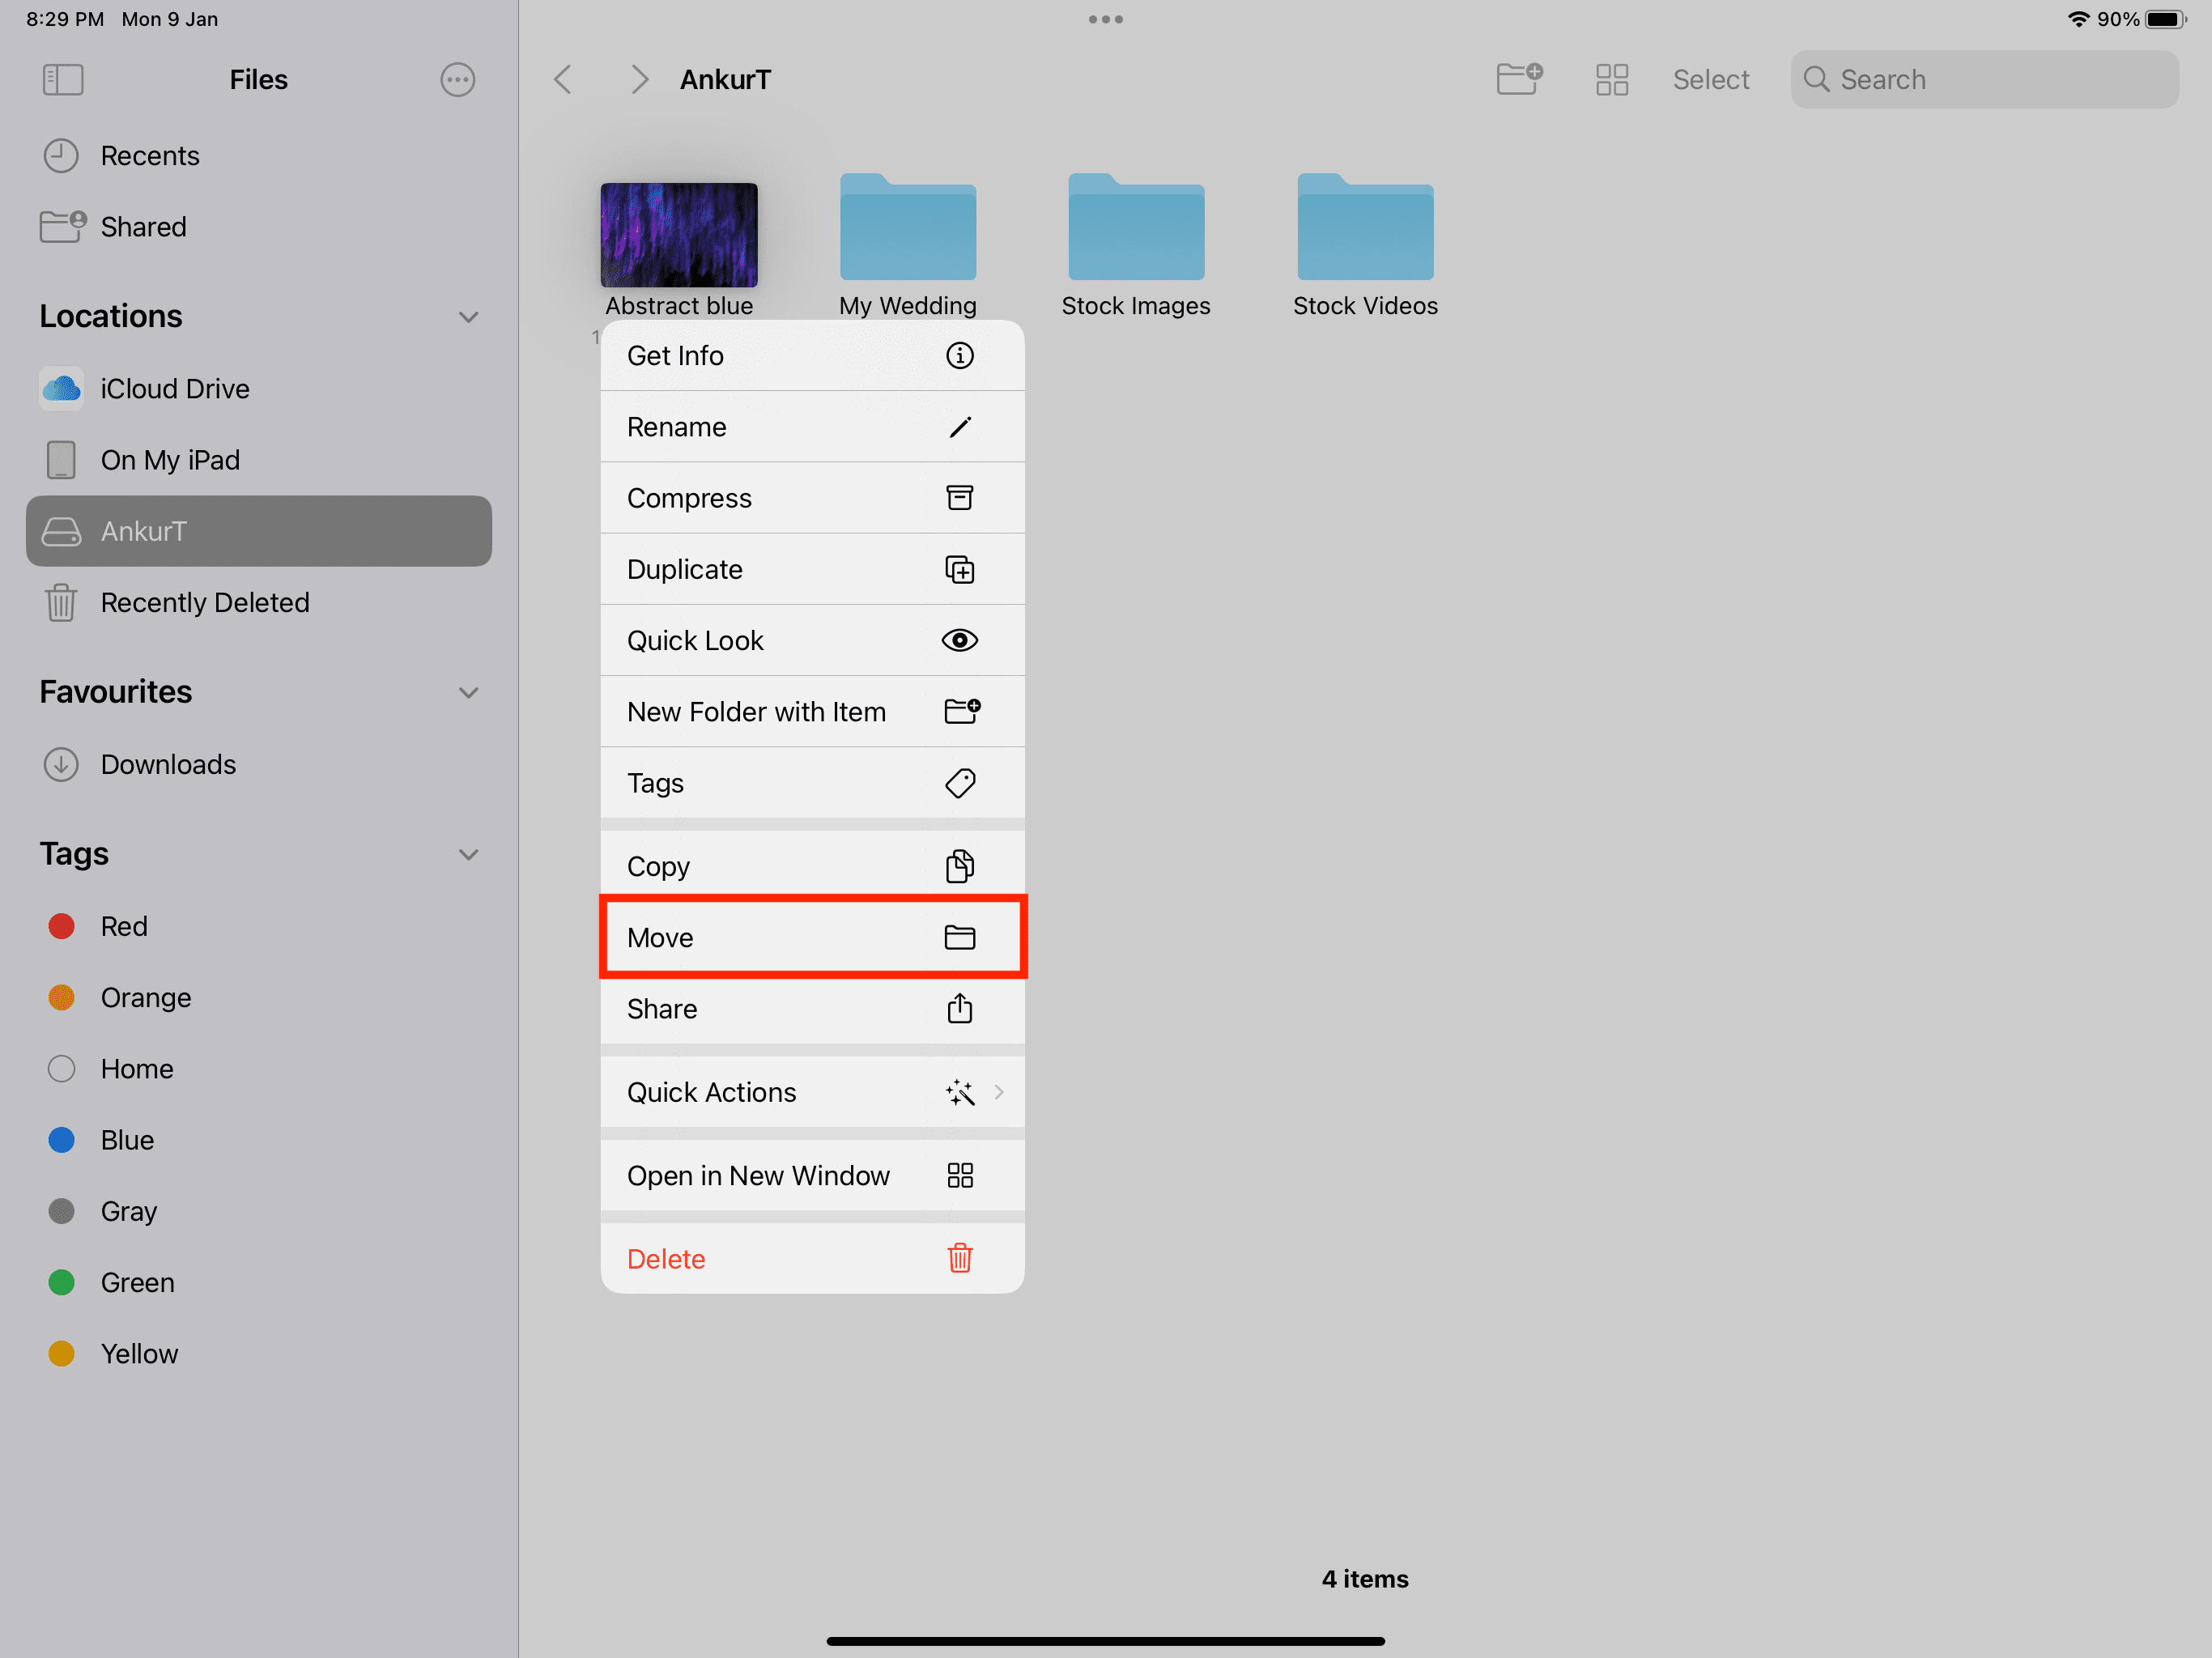2212x1658 pixels.
Task: Open the Stock Videos folder
Action: [1365, 227]
